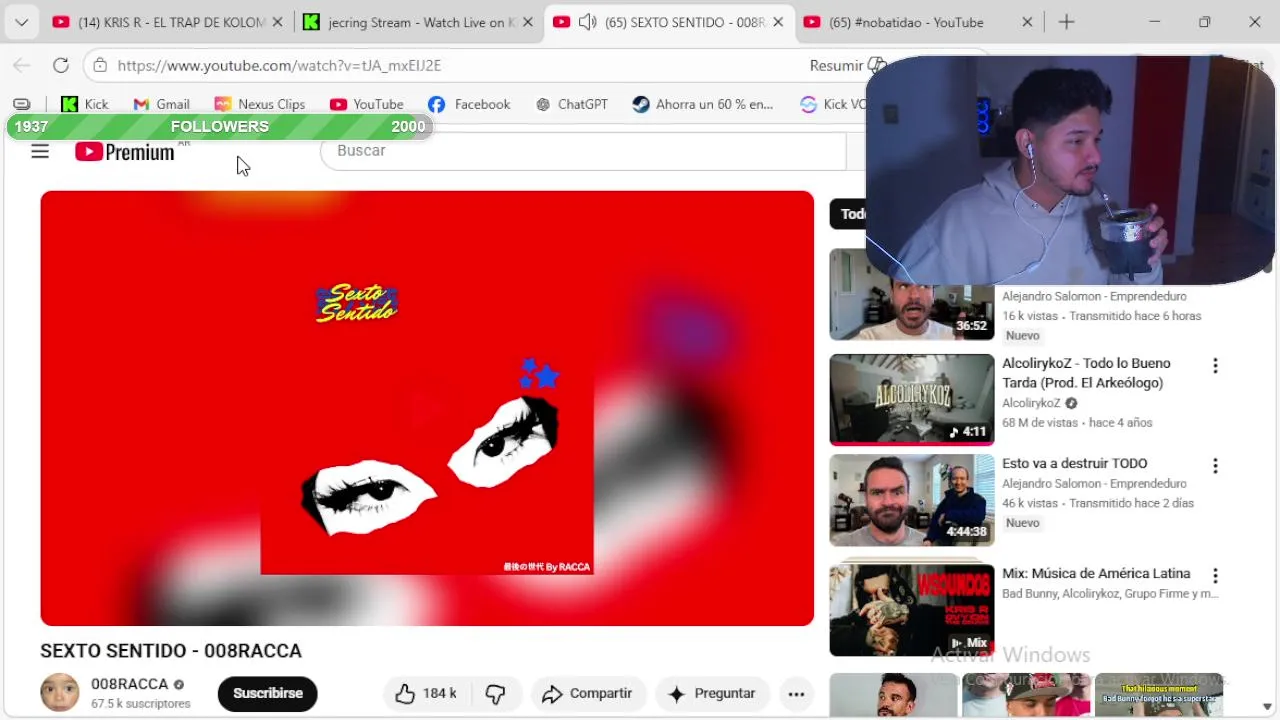
Task: Click the bookmarks bar leftmost icon
Action: 22,104
